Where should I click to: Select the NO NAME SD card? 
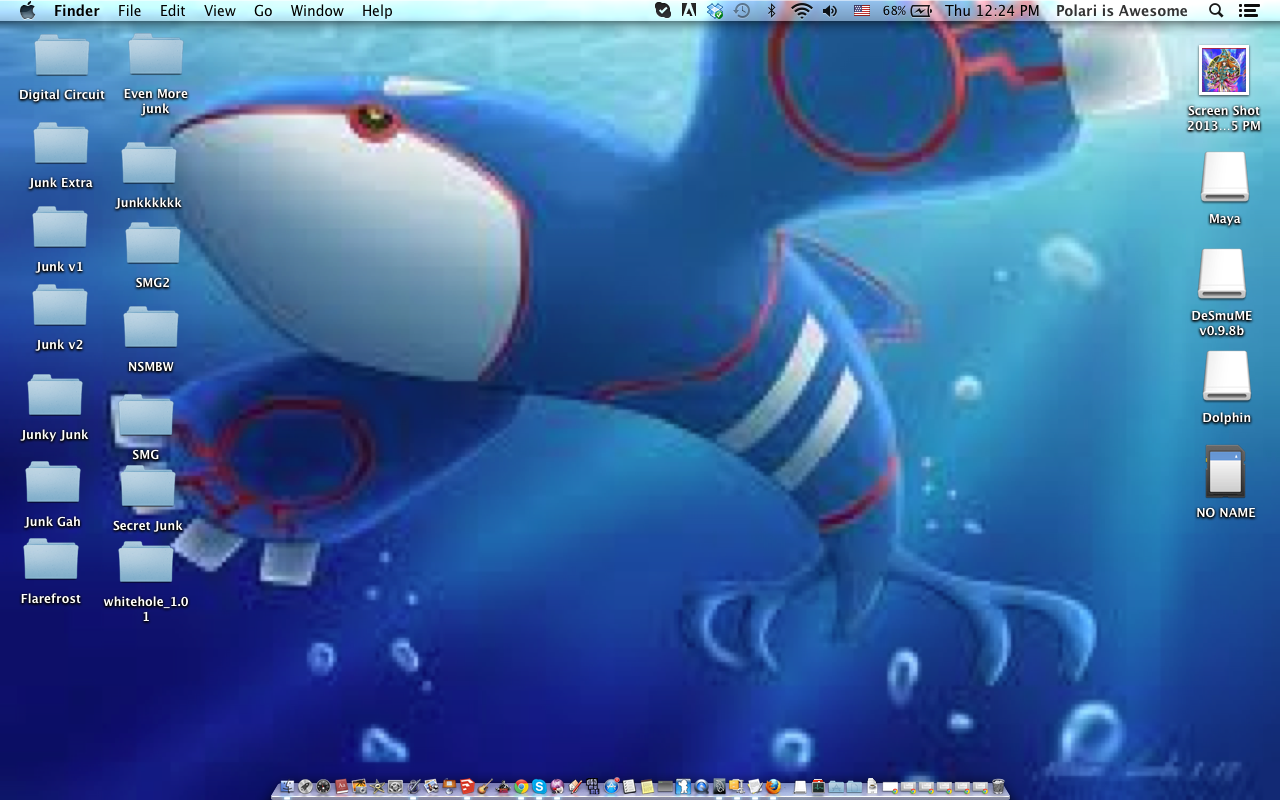1225,472
